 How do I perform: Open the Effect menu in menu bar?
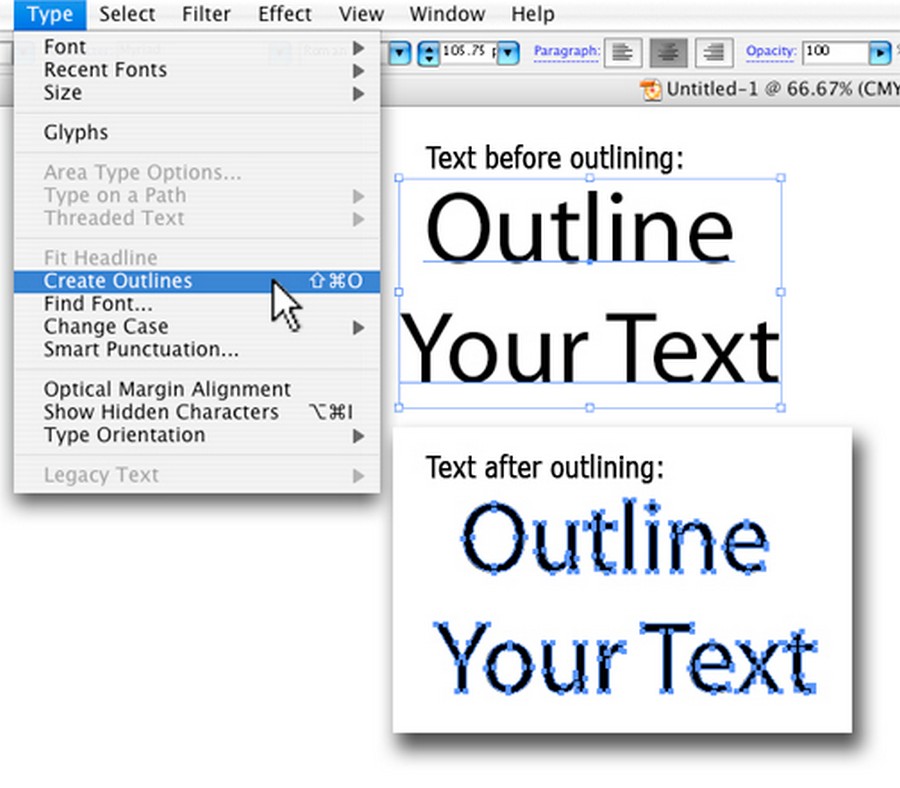point(285,14)
